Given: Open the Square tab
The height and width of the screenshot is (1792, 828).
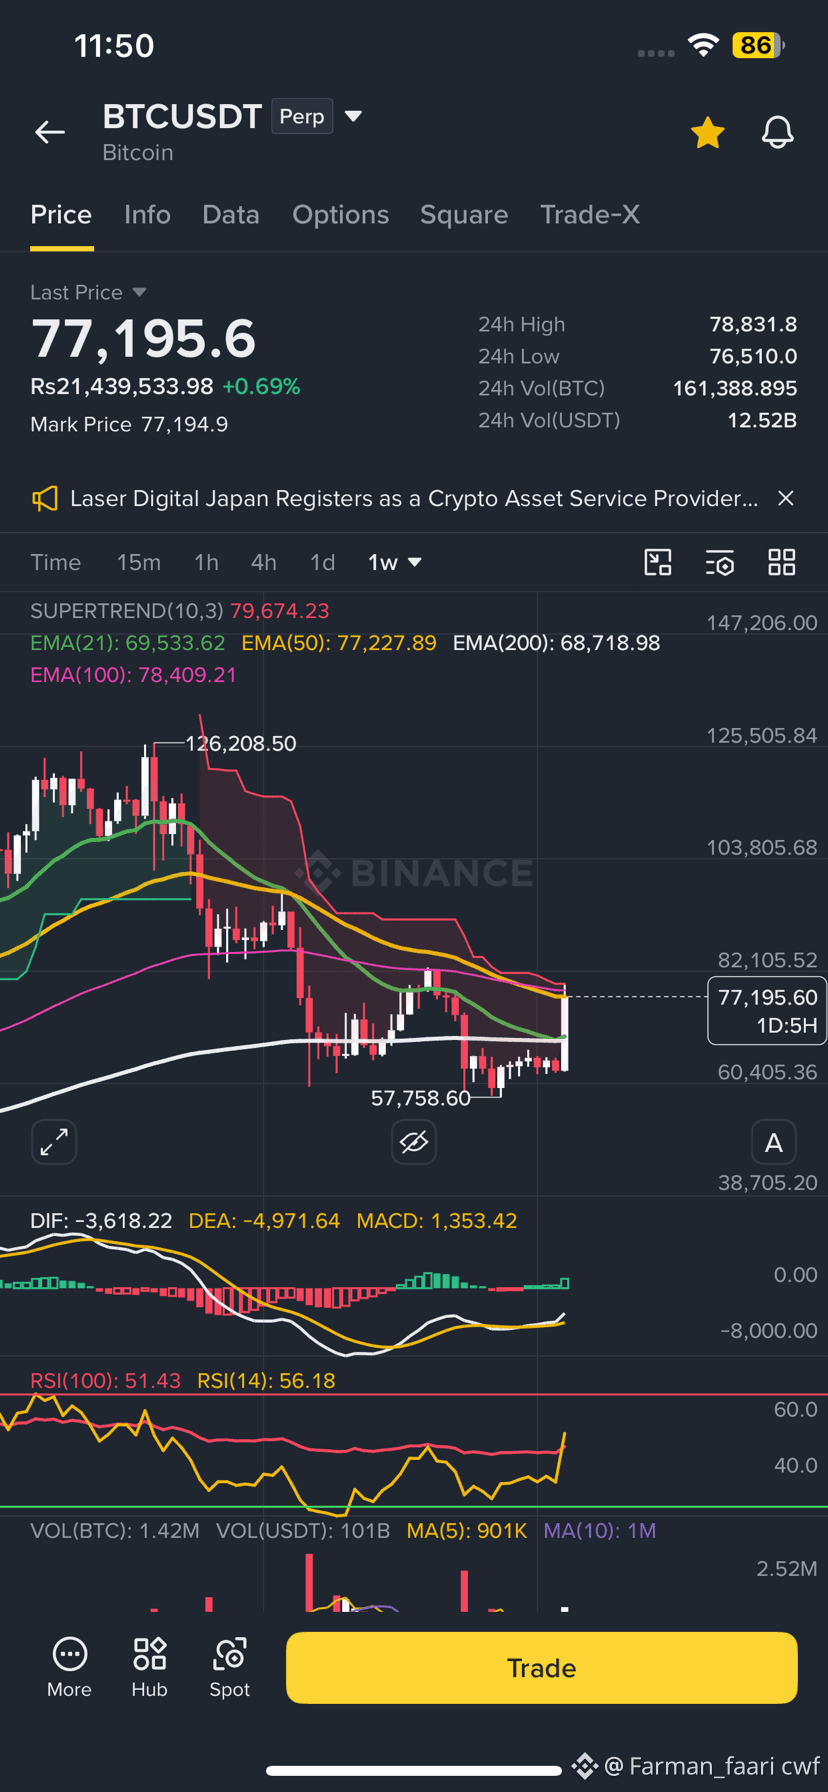Looking at the screenshot, I should [464, 215].
